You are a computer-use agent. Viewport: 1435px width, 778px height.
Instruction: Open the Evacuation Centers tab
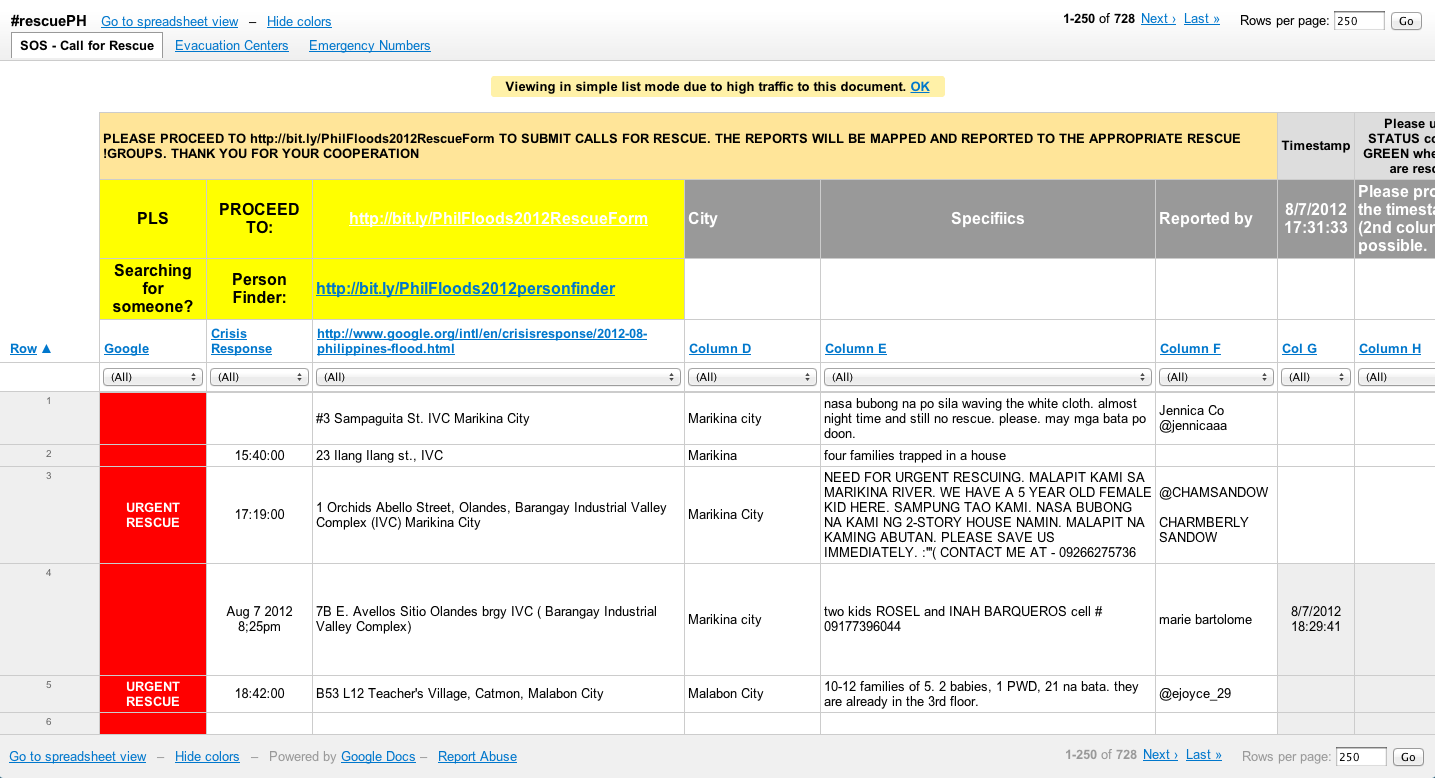tap(231, 46)
